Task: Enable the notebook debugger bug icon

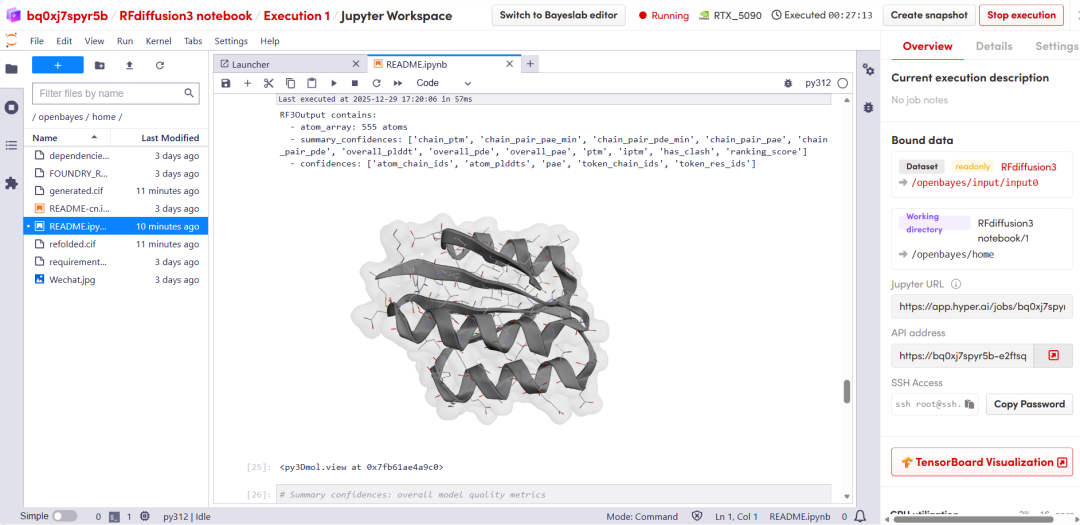Action: 788,83
